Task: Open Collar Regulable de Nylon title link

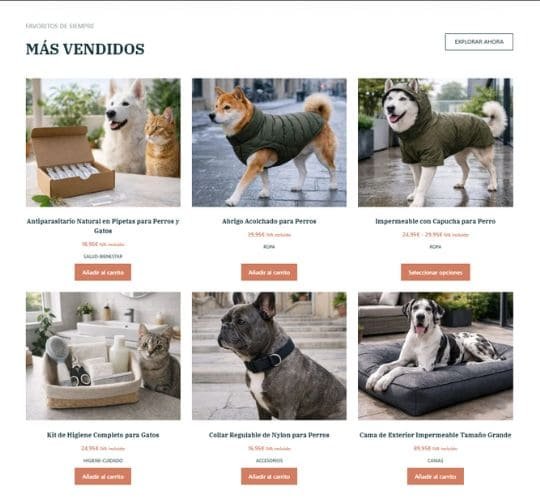Action: click(x=269, y=435)
